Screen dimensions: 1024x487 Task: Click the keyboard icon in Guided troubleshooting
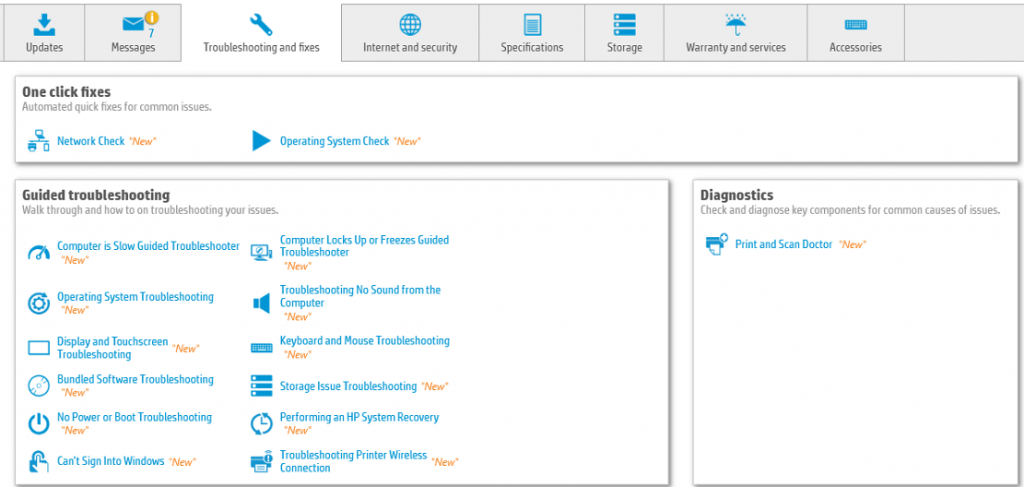pyautogui.click(x=261, y=347)
